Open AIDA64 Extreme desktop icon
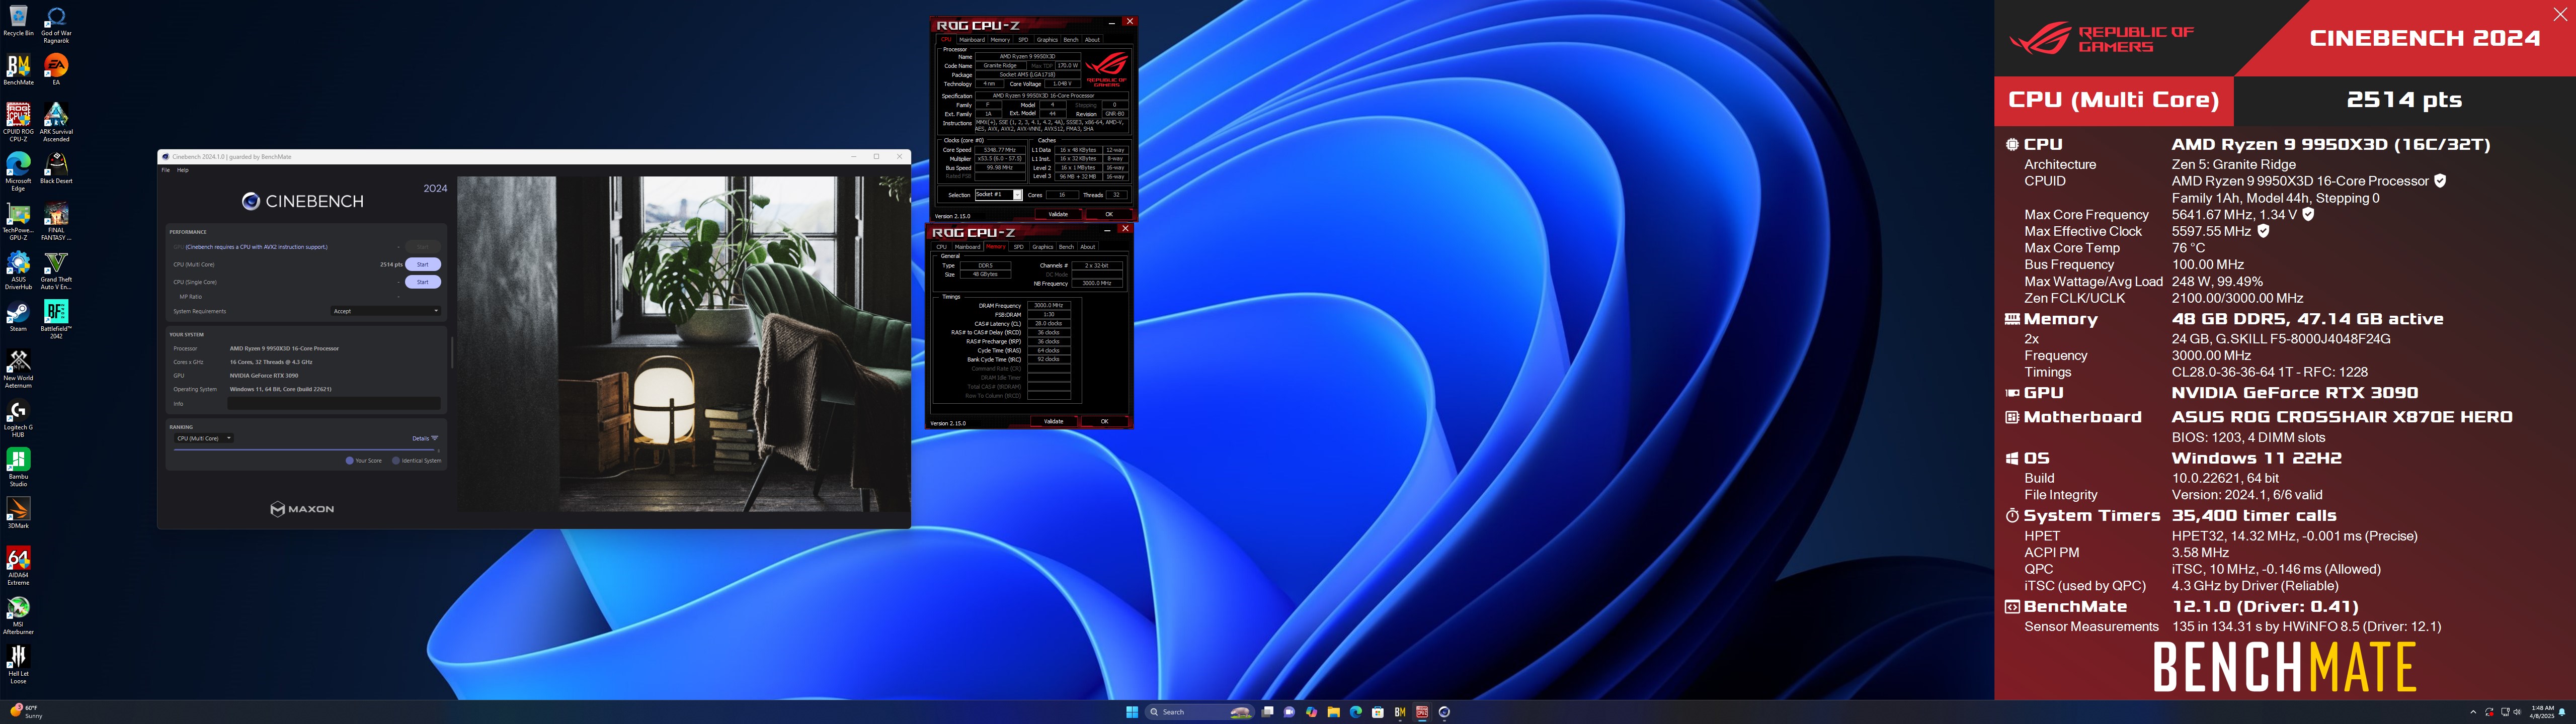 [18, 566]
